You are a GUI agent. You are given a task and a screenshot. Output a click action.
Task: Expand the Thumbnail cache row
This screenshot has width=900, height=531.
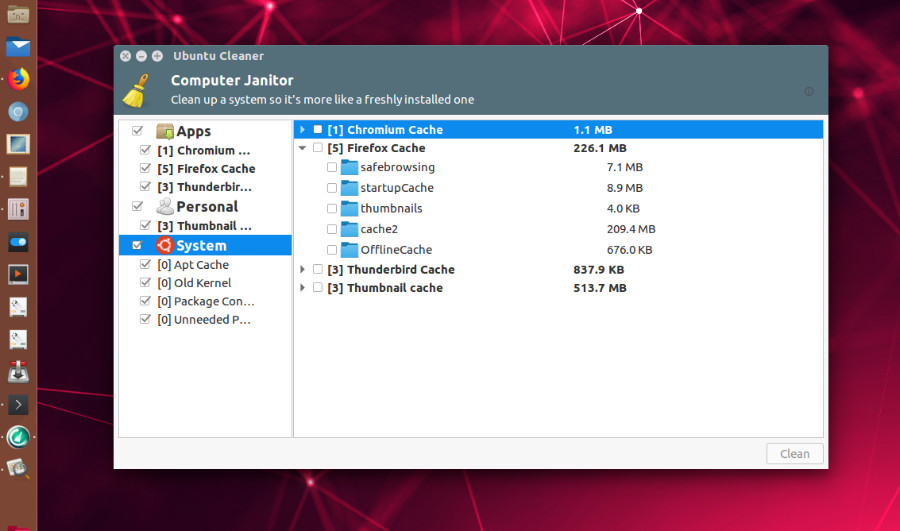302,288
